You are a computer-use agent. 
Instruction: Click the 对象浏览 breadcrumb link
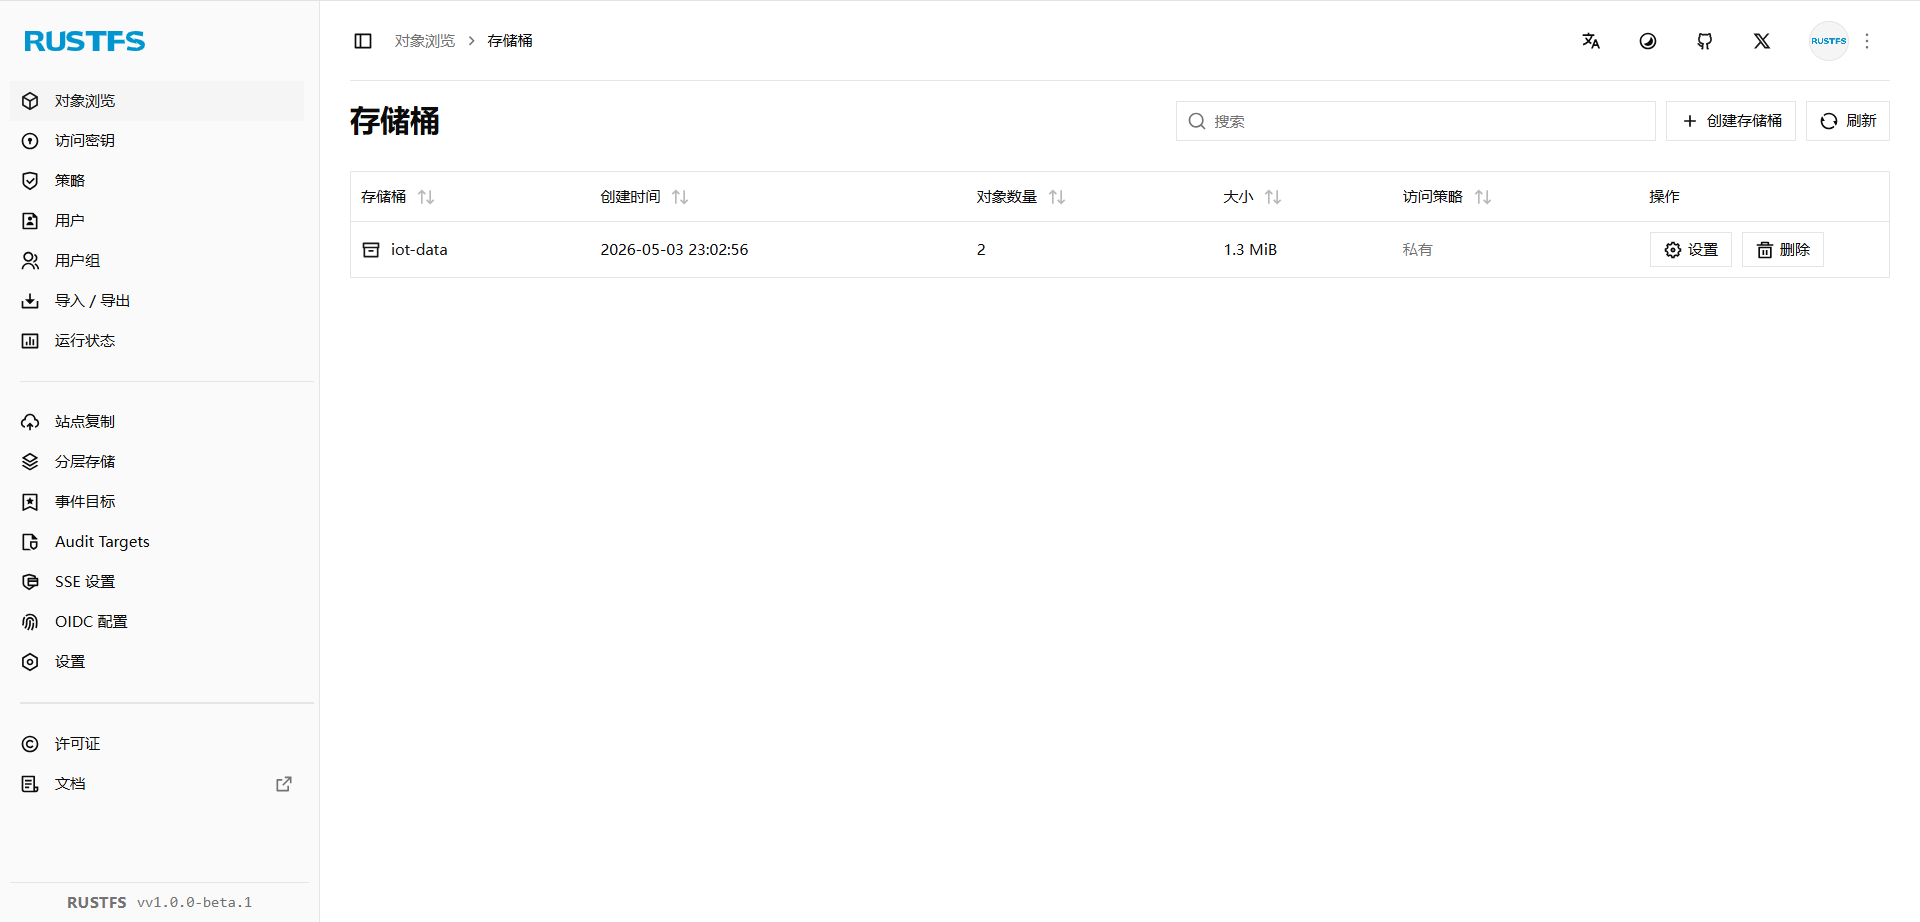tap(425, 41)
